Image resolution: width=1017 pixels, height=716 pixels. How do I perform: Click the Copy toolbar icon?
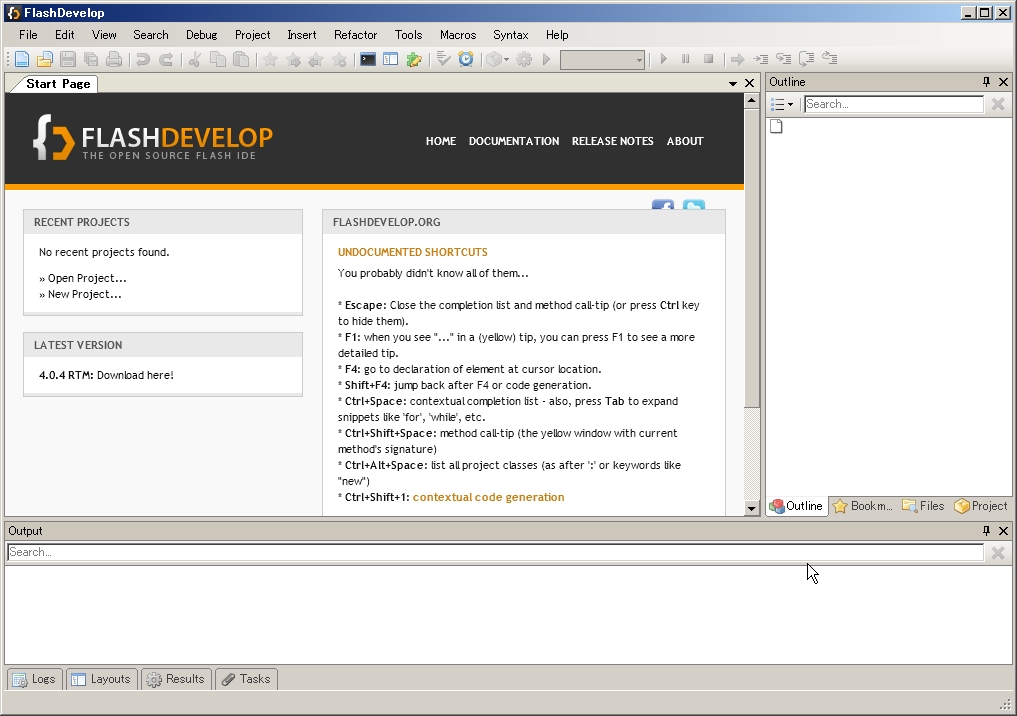point(218,60)
